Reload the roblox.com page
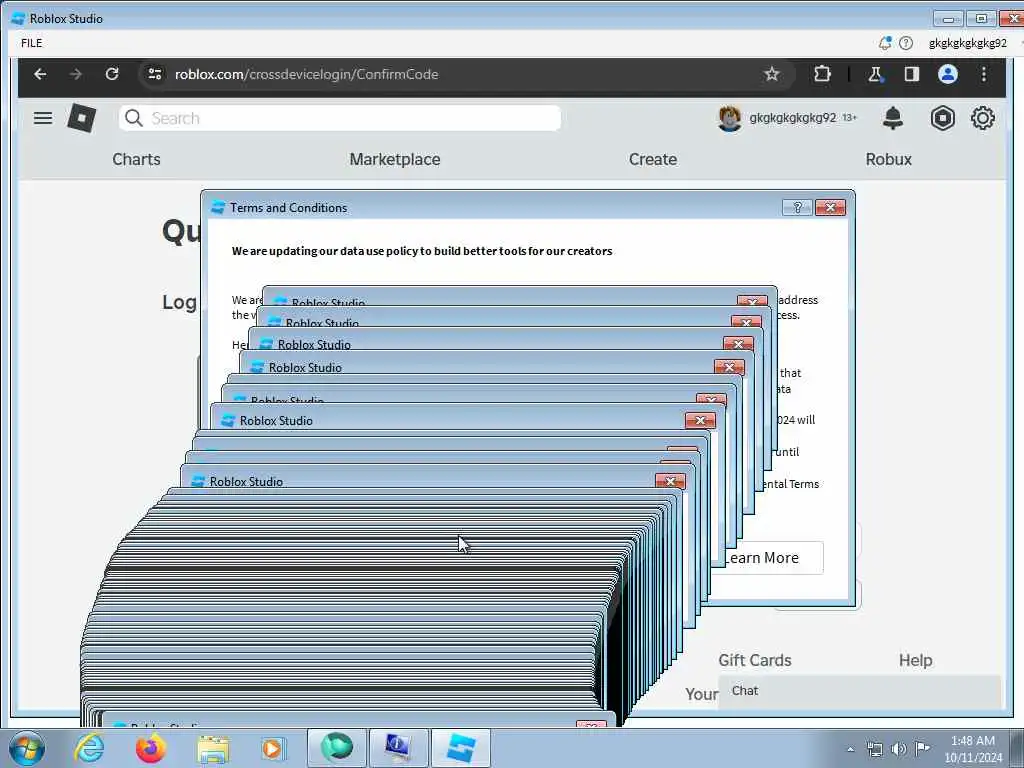 click(112, 74)
